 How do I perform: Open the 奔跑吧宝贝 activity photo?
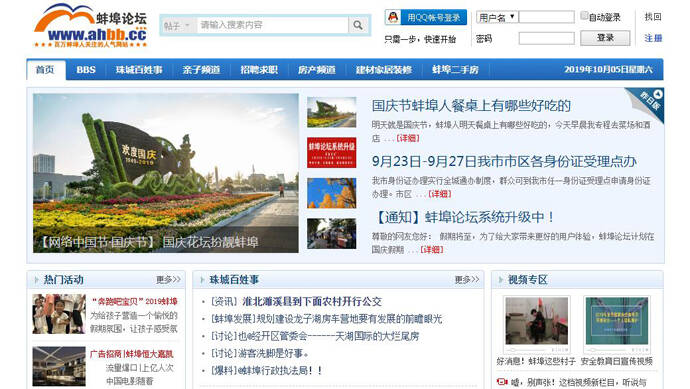59,314
